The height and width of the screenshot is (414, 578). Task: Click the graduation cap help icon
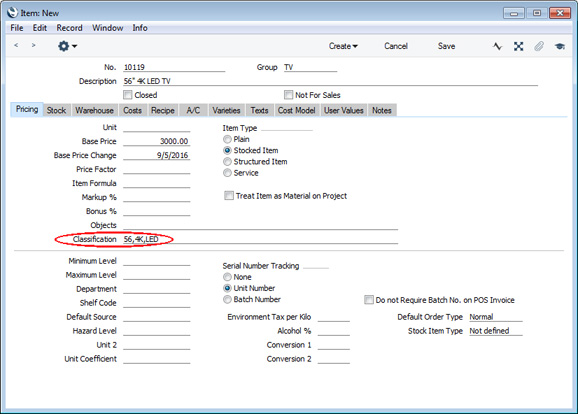coord(560,46)
